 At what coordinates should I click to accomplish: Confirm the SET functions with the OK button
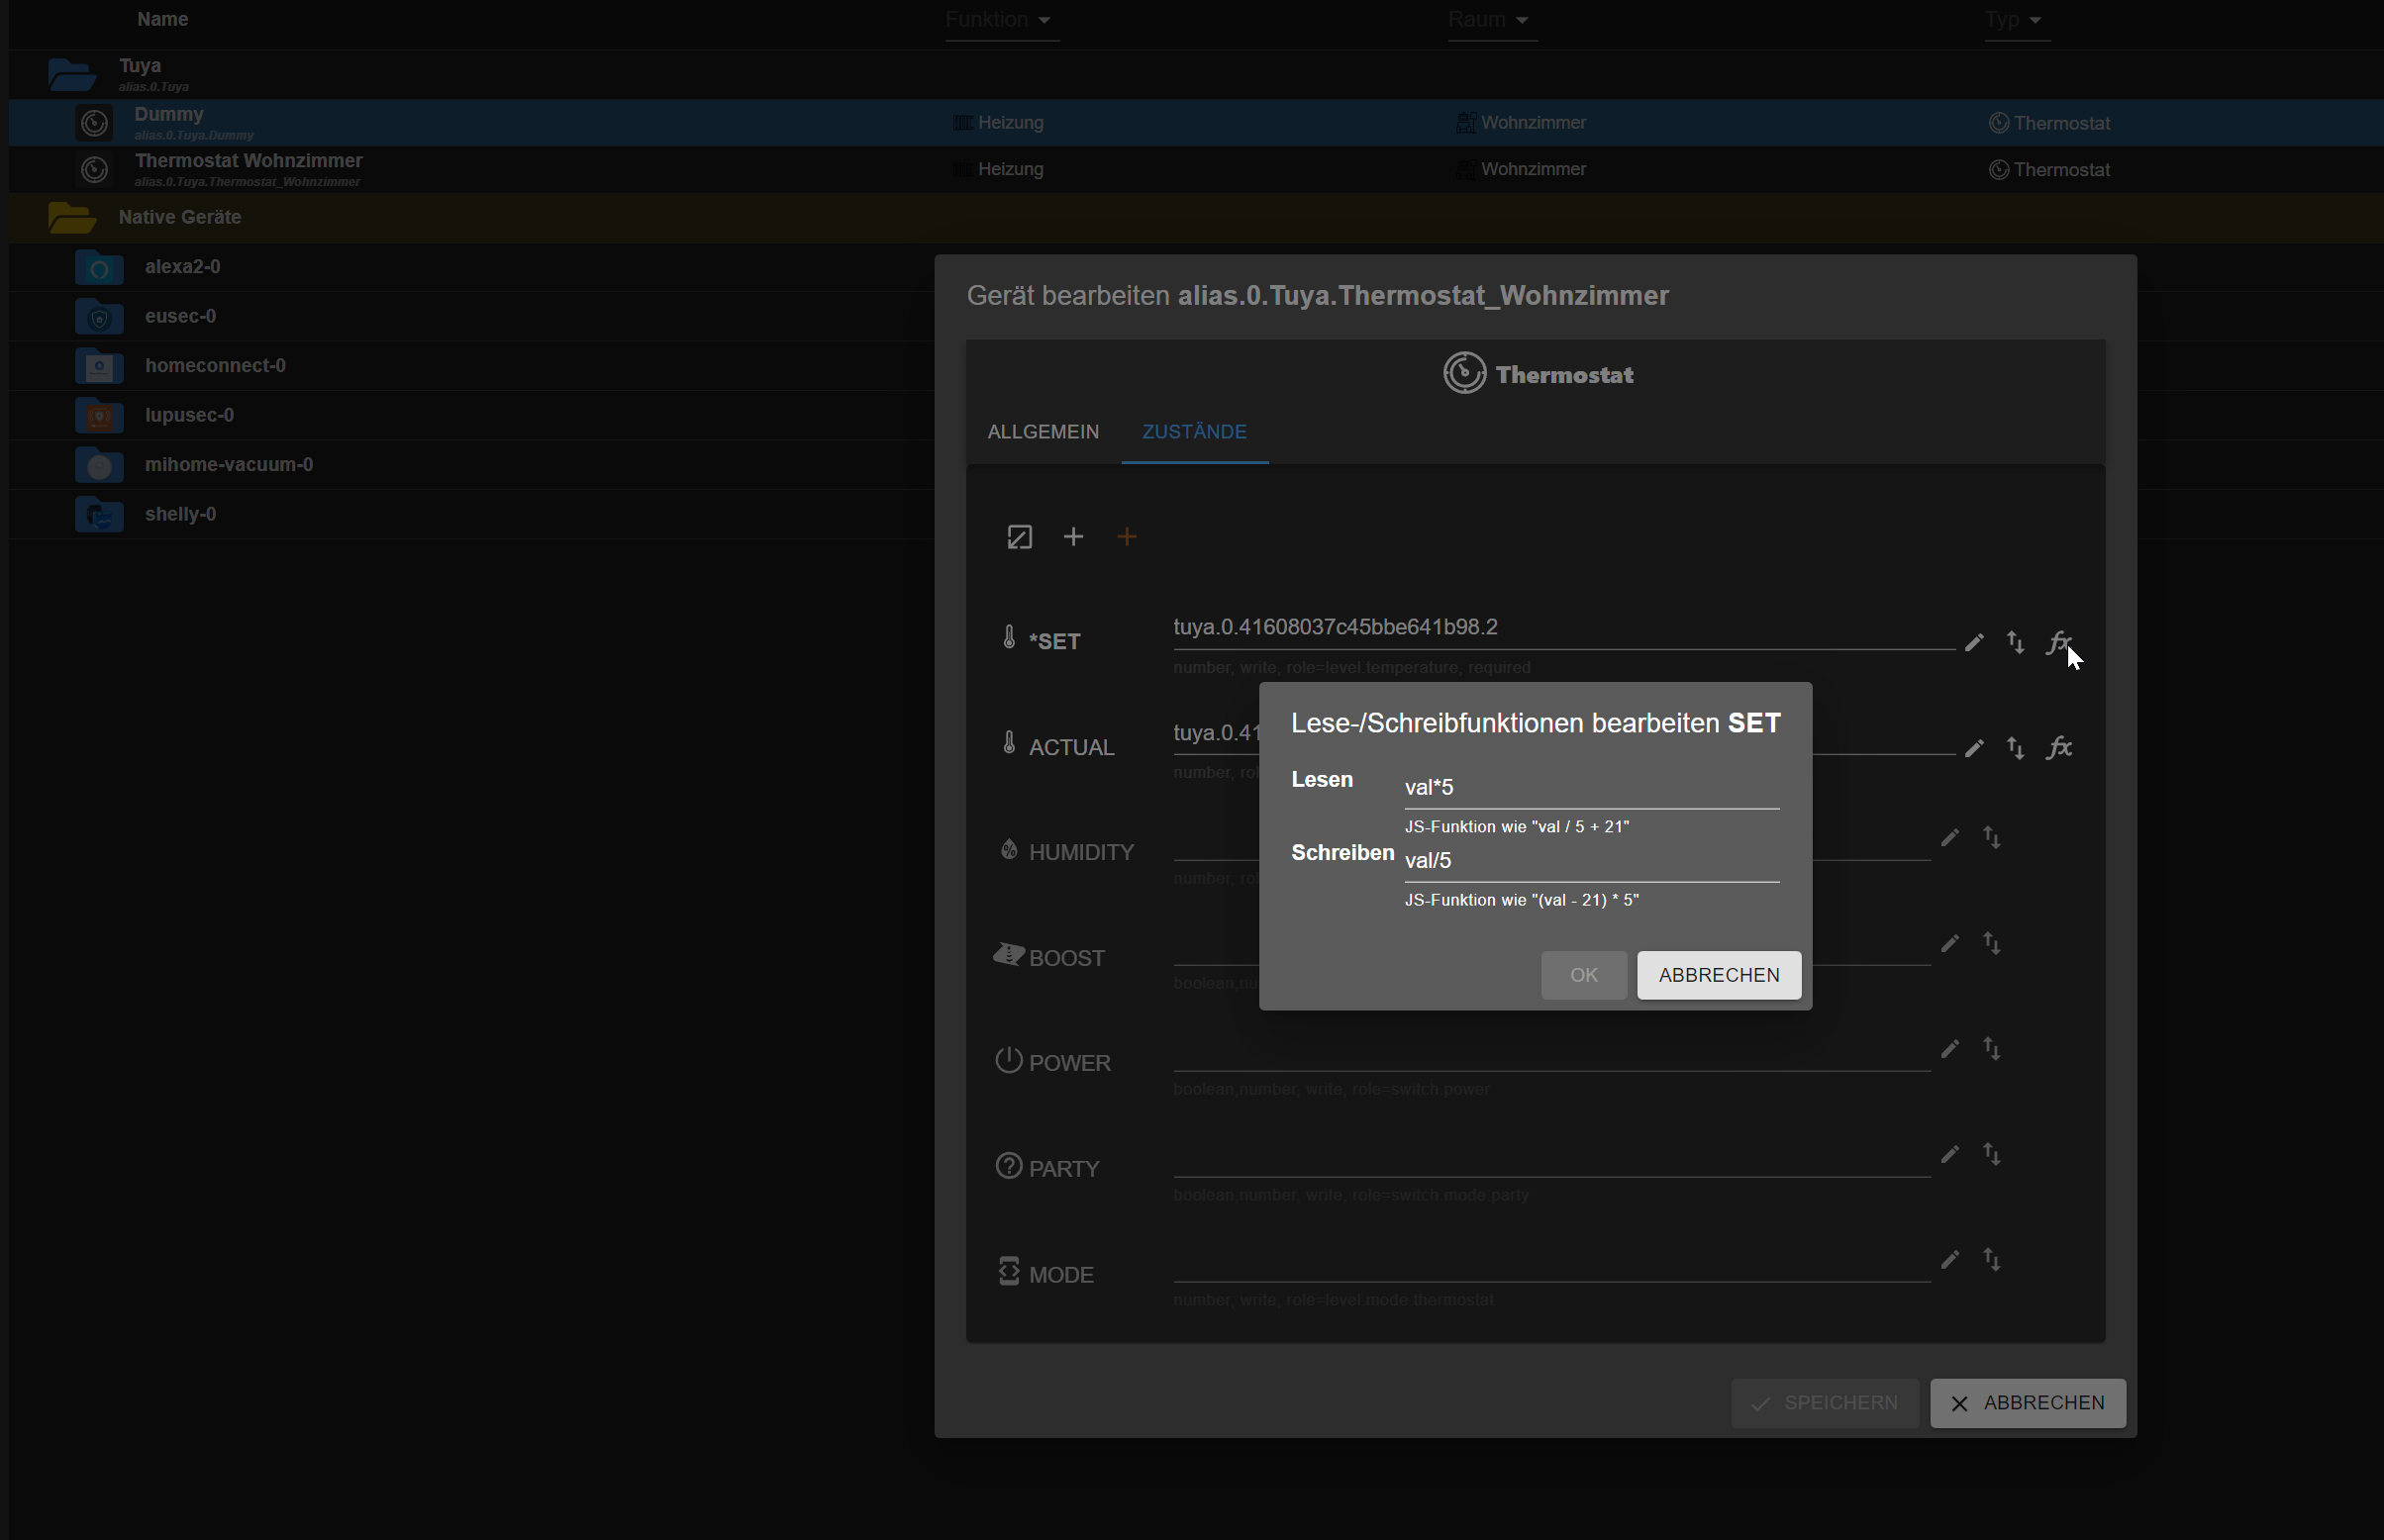click(1583, 975)
